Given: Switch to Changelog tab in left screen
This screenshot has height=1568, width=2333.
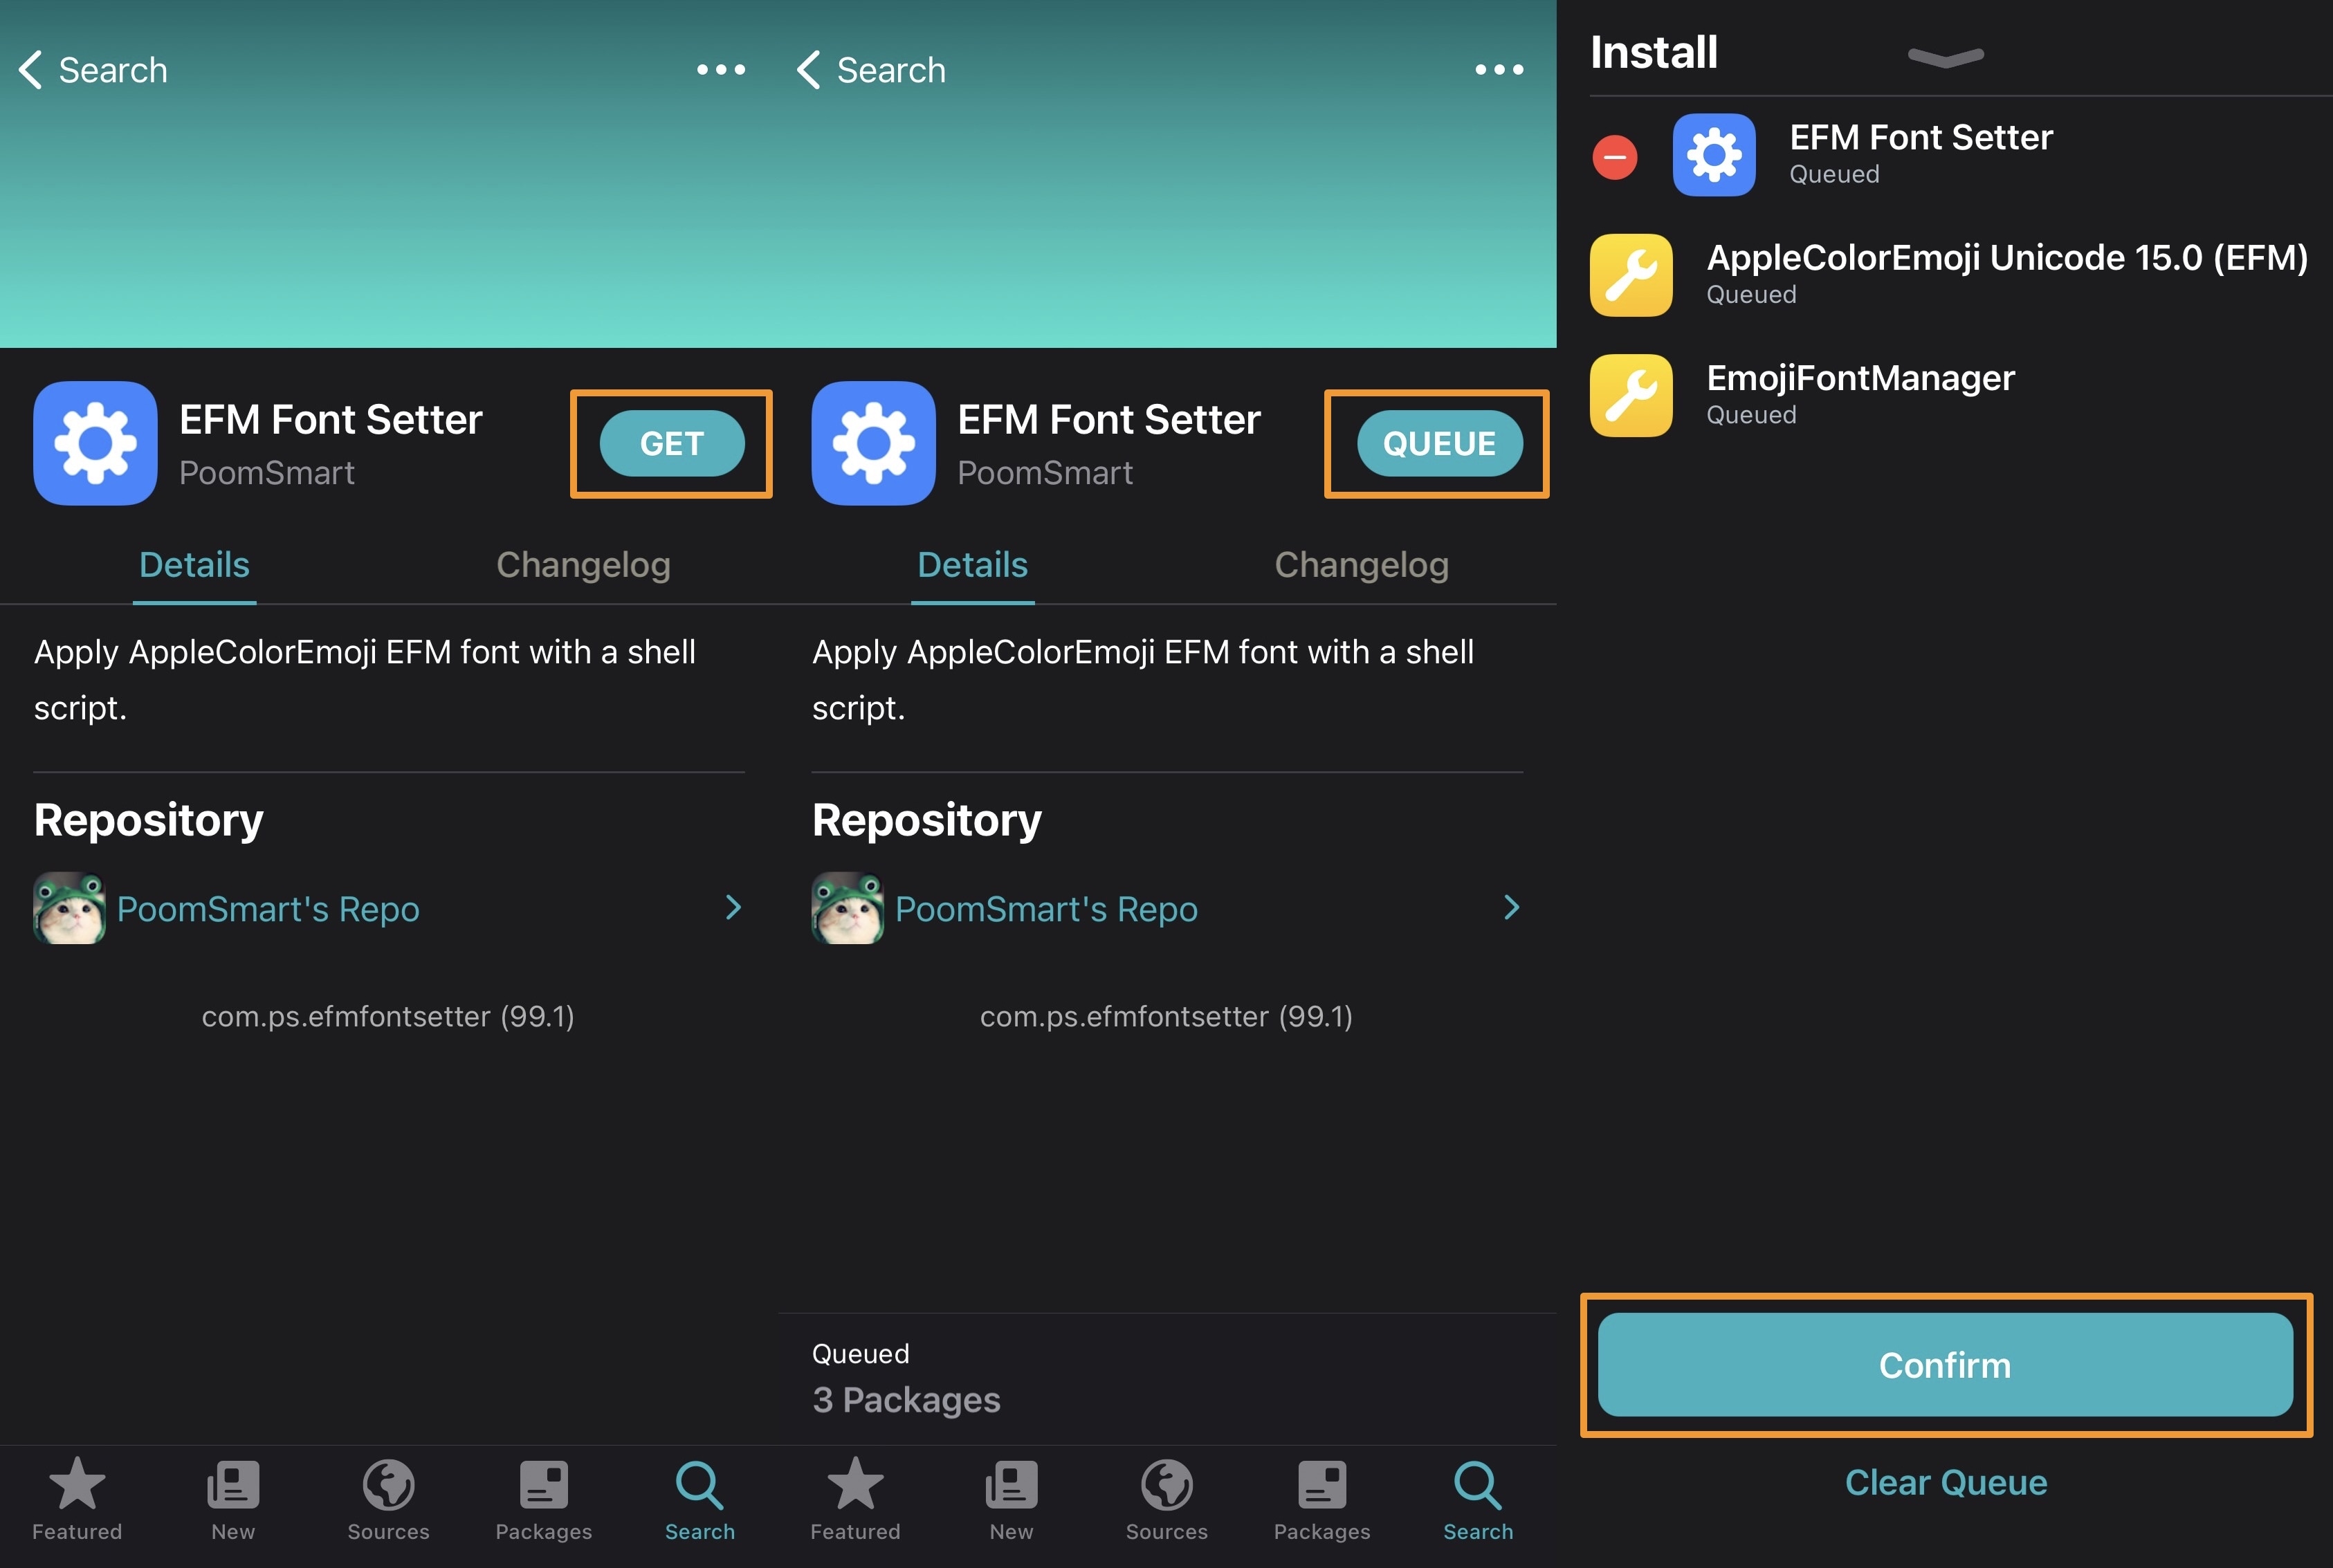Looking at the screenshot, I should [x=583, y=566].
